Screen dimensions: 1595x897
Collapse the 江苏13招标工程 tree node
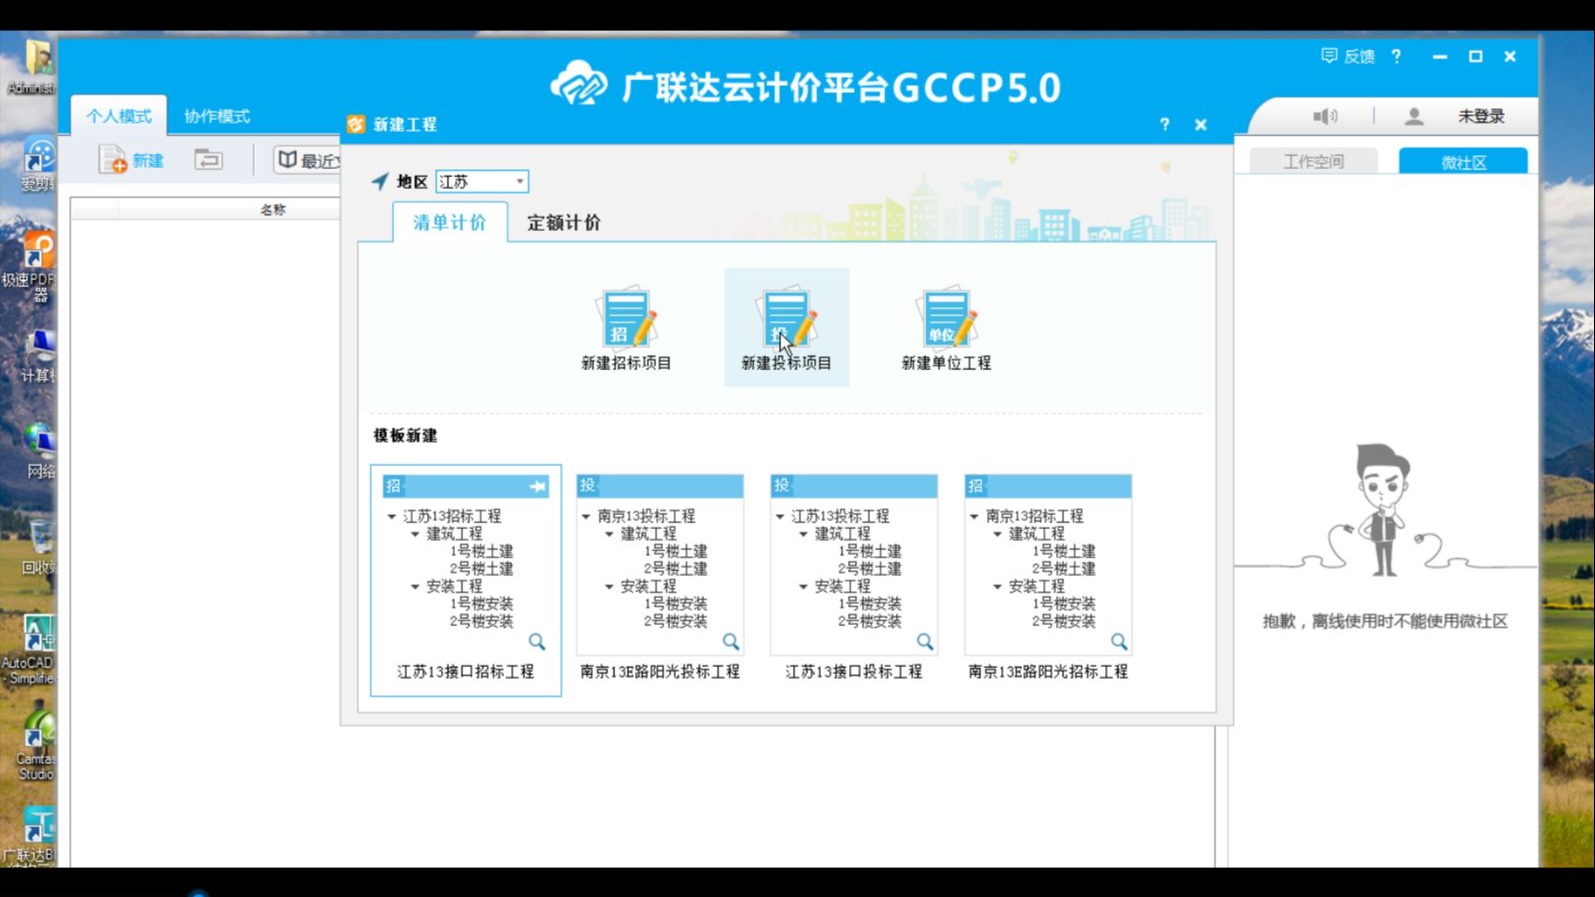[392, 517]
